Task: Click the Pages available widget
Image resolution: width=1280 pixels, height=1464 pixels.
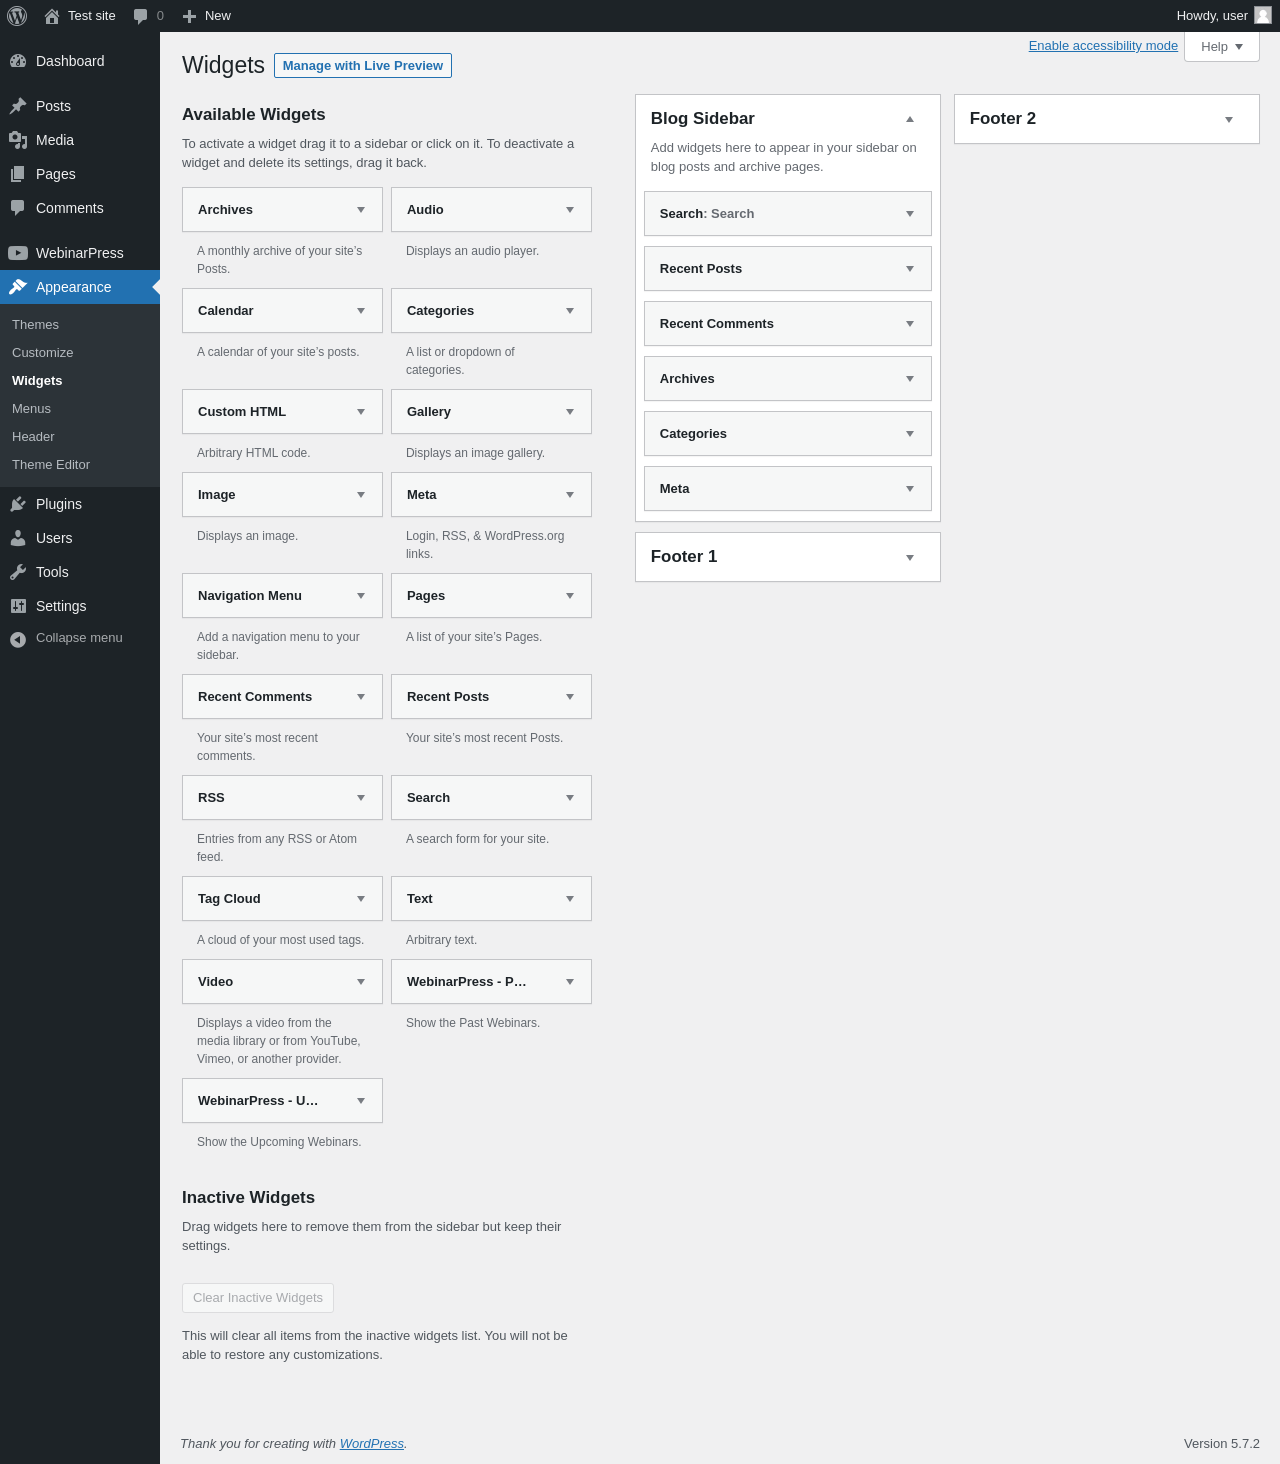Action: [x=491, y=596]
